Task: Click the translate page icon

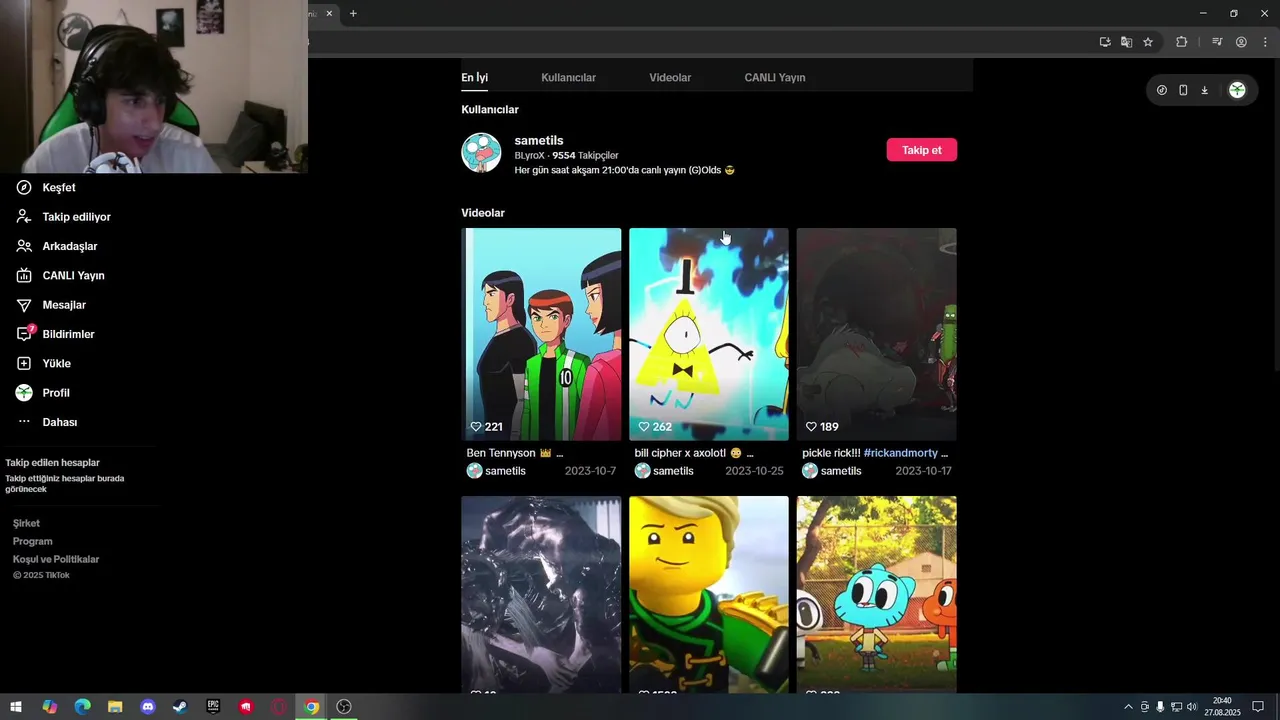Action: [1126, 42]
